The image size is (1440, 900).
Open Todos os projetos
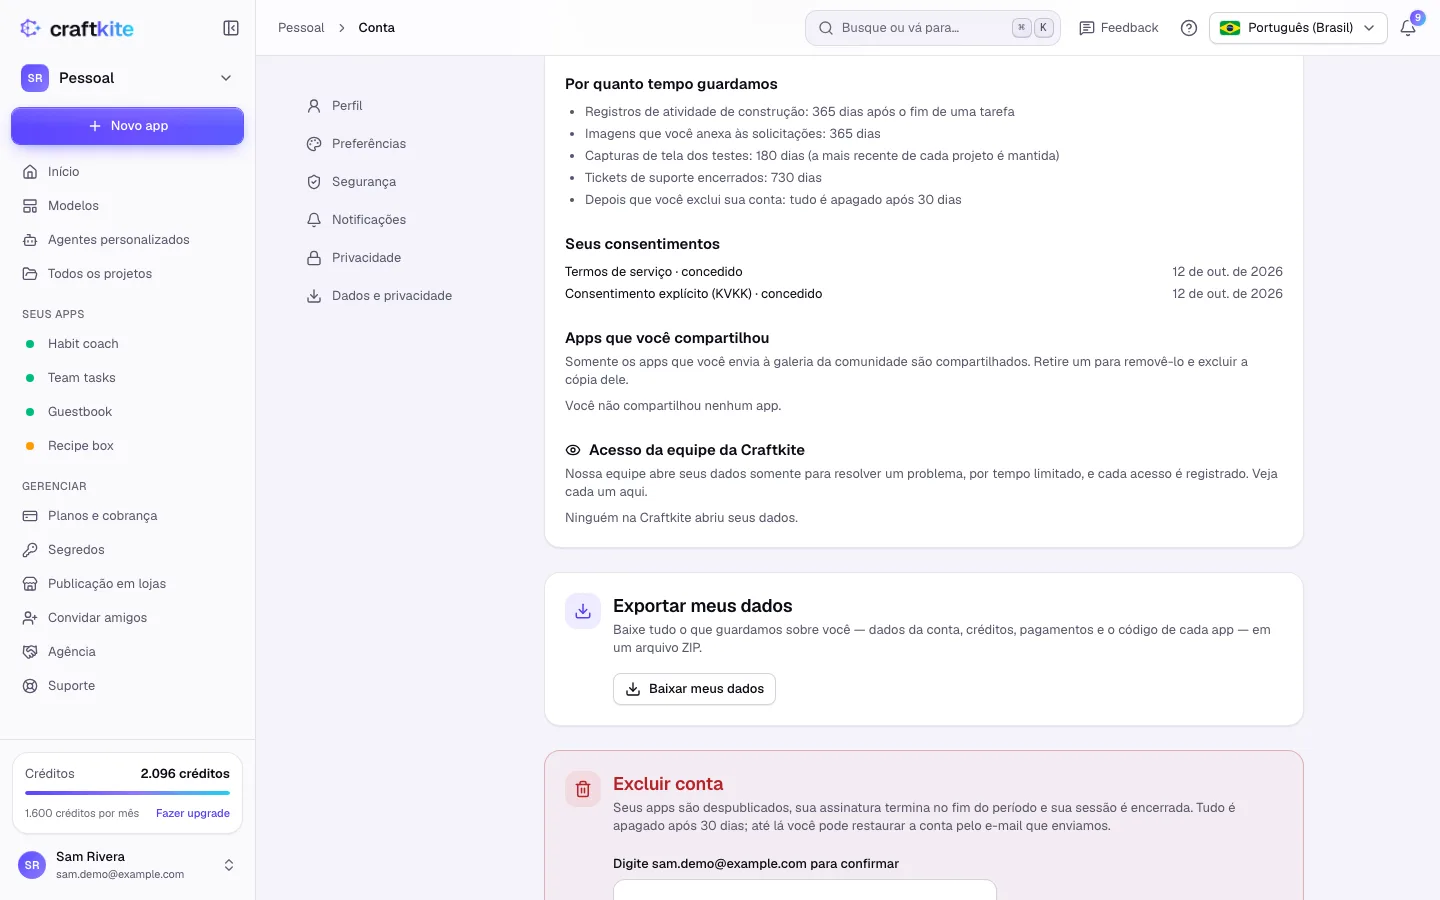click(x=127, y=274)
